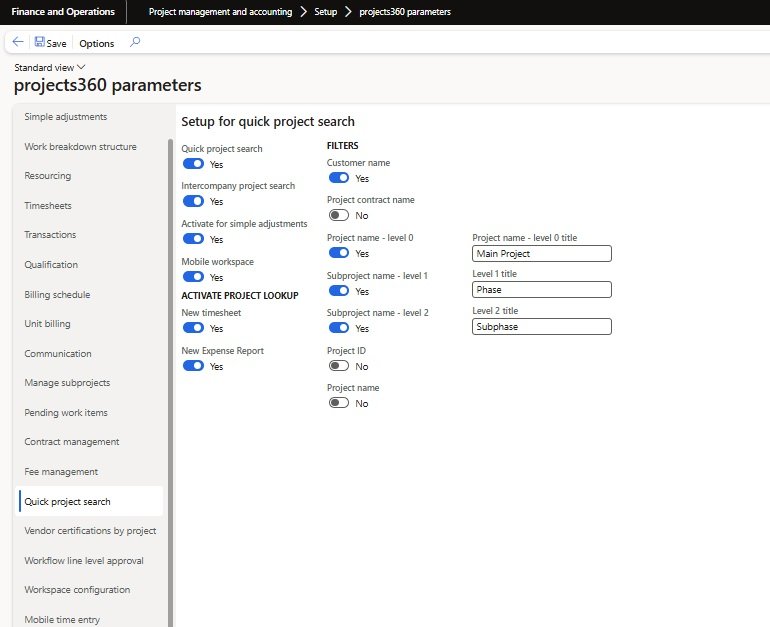Turn on the Project ID filter
The width and height of the screenshot is (770, 627).
(339, 366)
